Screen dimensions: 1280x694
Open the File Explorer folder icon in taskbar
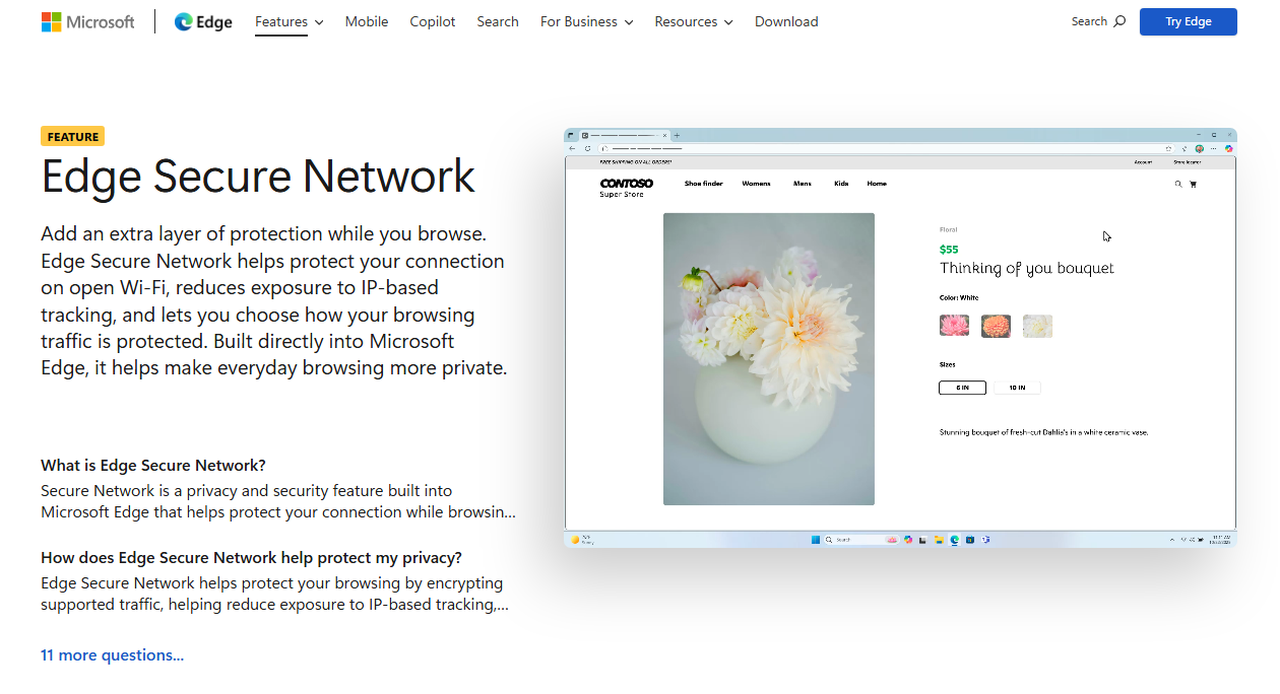(939, 540)
